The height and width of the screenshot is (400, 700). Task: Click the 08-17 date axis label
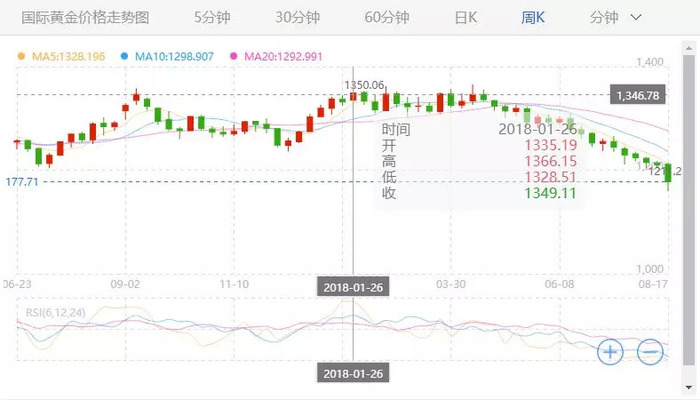pyautogui.click(x=653, y=284)
